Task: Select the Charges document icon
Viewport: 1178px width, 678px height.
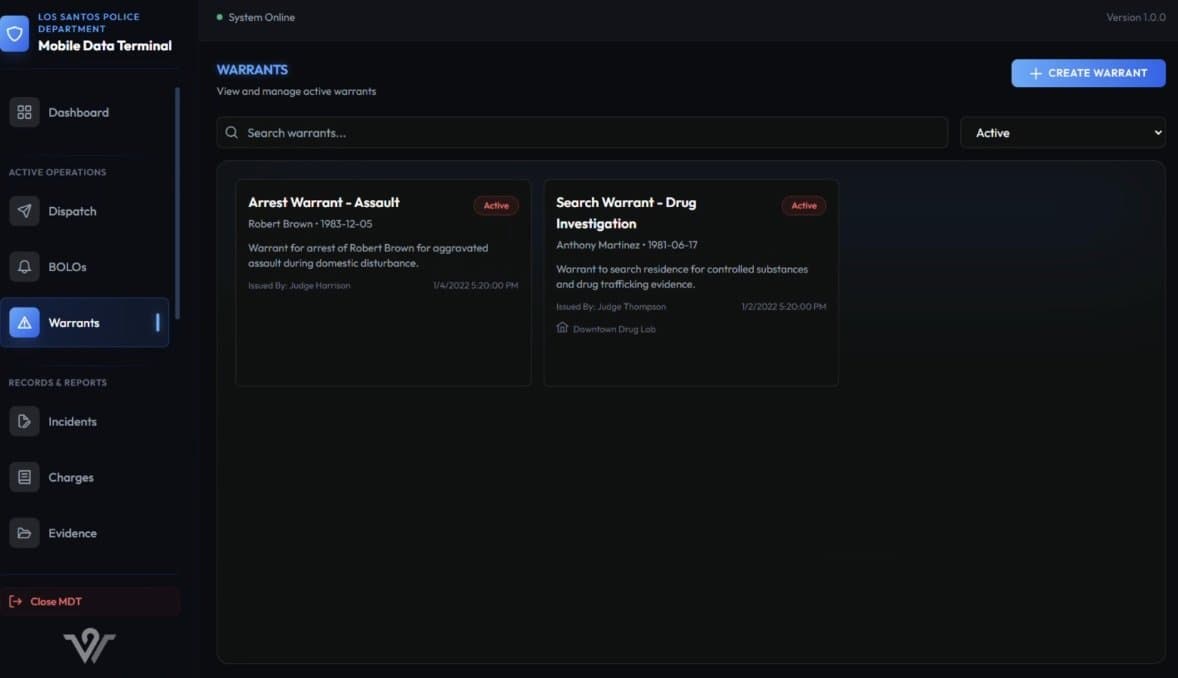Action: point(24,478)
